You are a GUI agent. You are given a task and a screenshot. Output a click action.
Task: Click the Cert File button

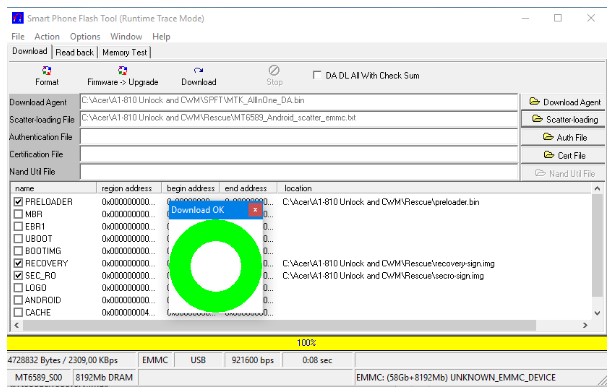click(x=563, y=155)
